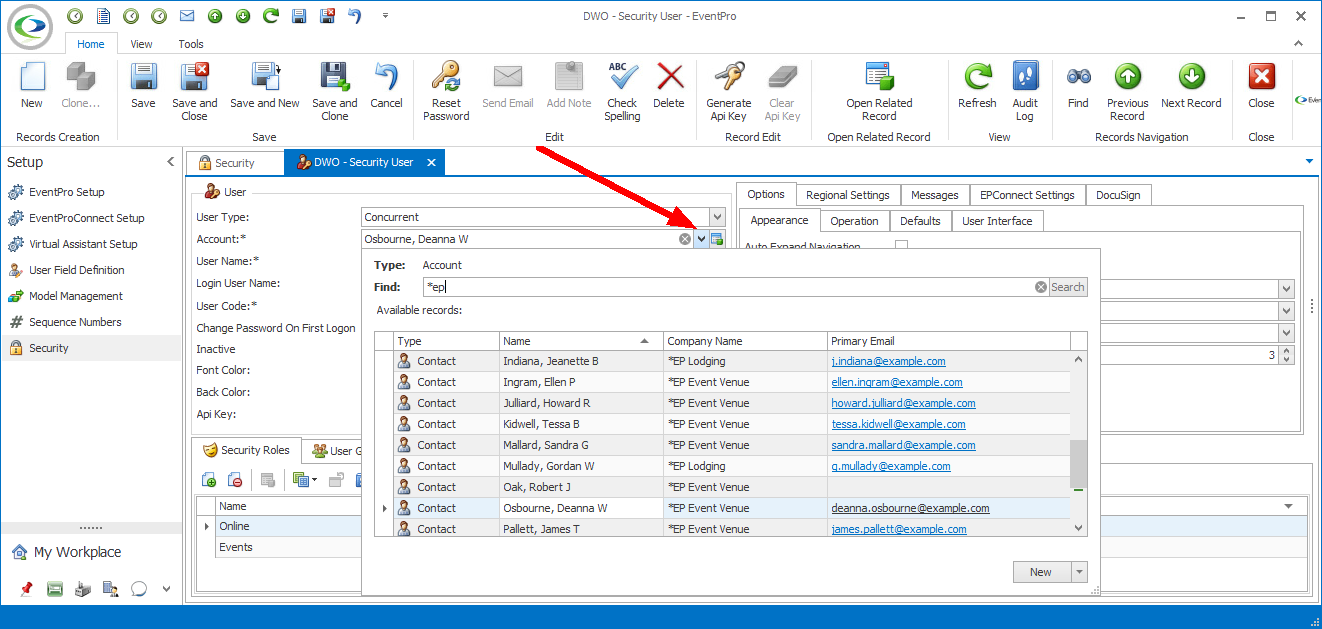Screen dimensions: 1322x629
Task: Clear the Account field with X icon
Action: pyautogui.click(x=685, y=239)
